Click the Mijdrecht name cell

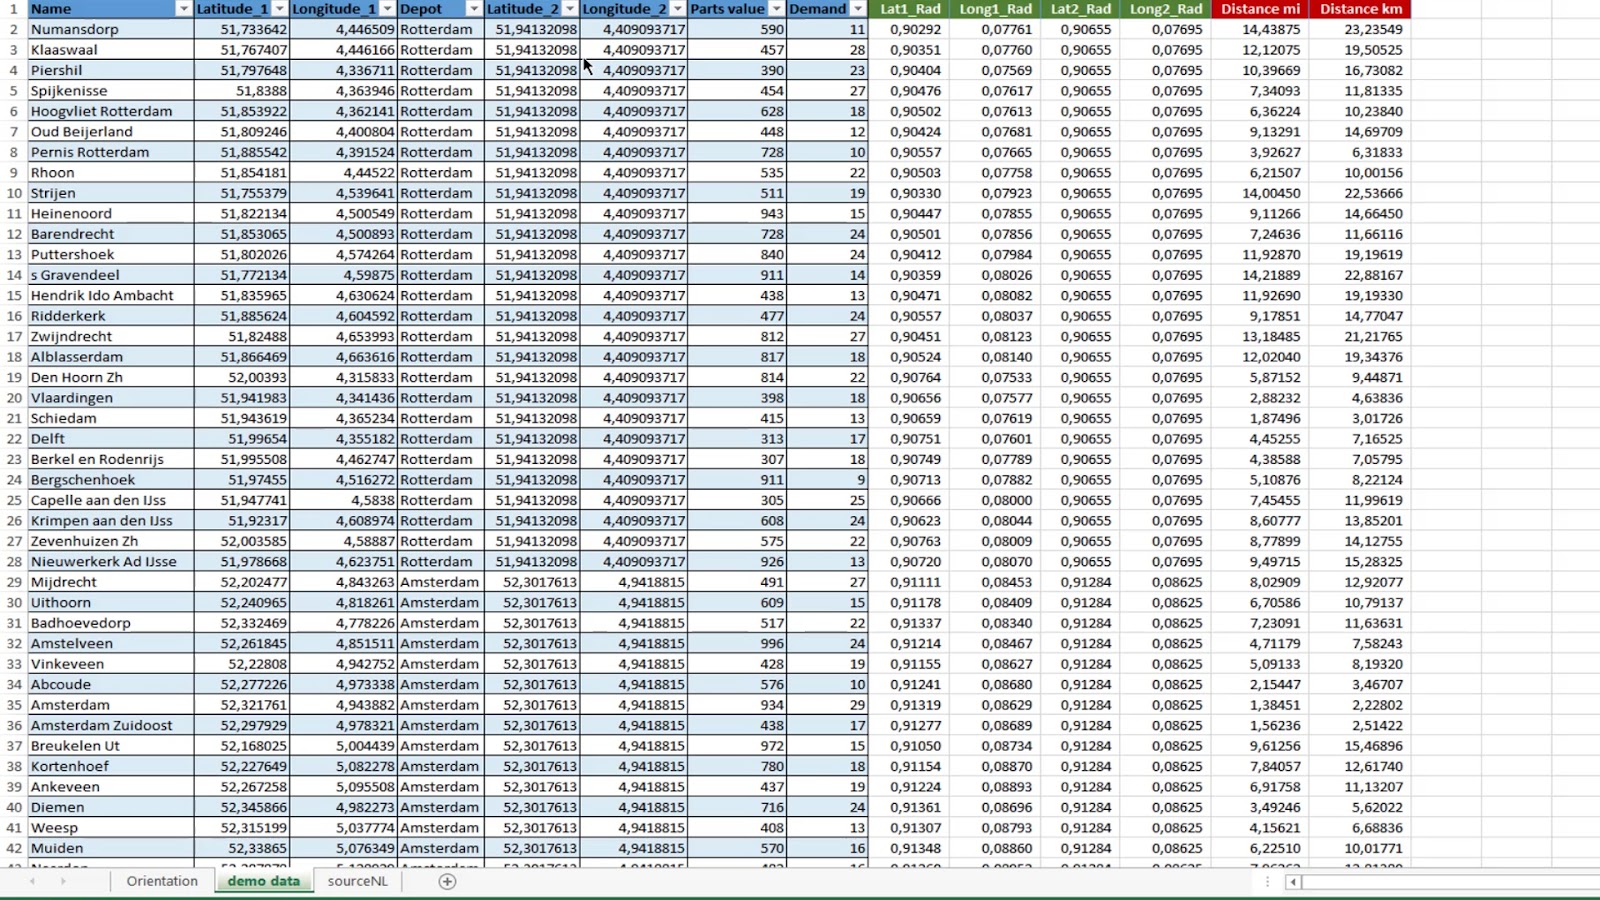111,583
